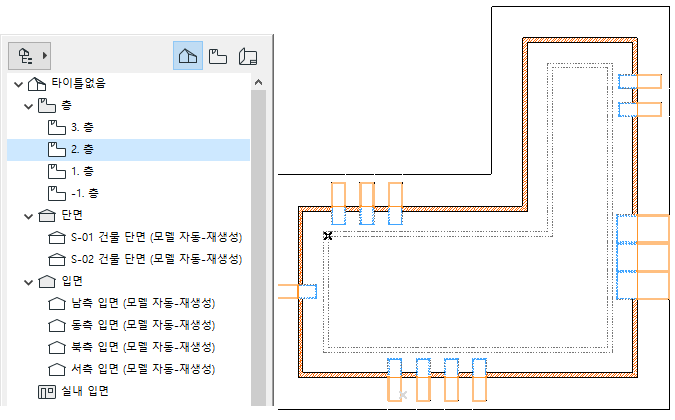
Task: Click the 3. 층 floor plan icon
Action: [57, 127]
